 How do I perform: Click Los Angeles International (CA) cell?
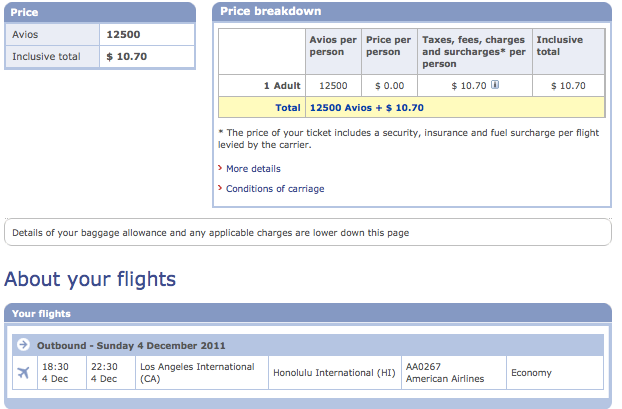coord(198,373)
